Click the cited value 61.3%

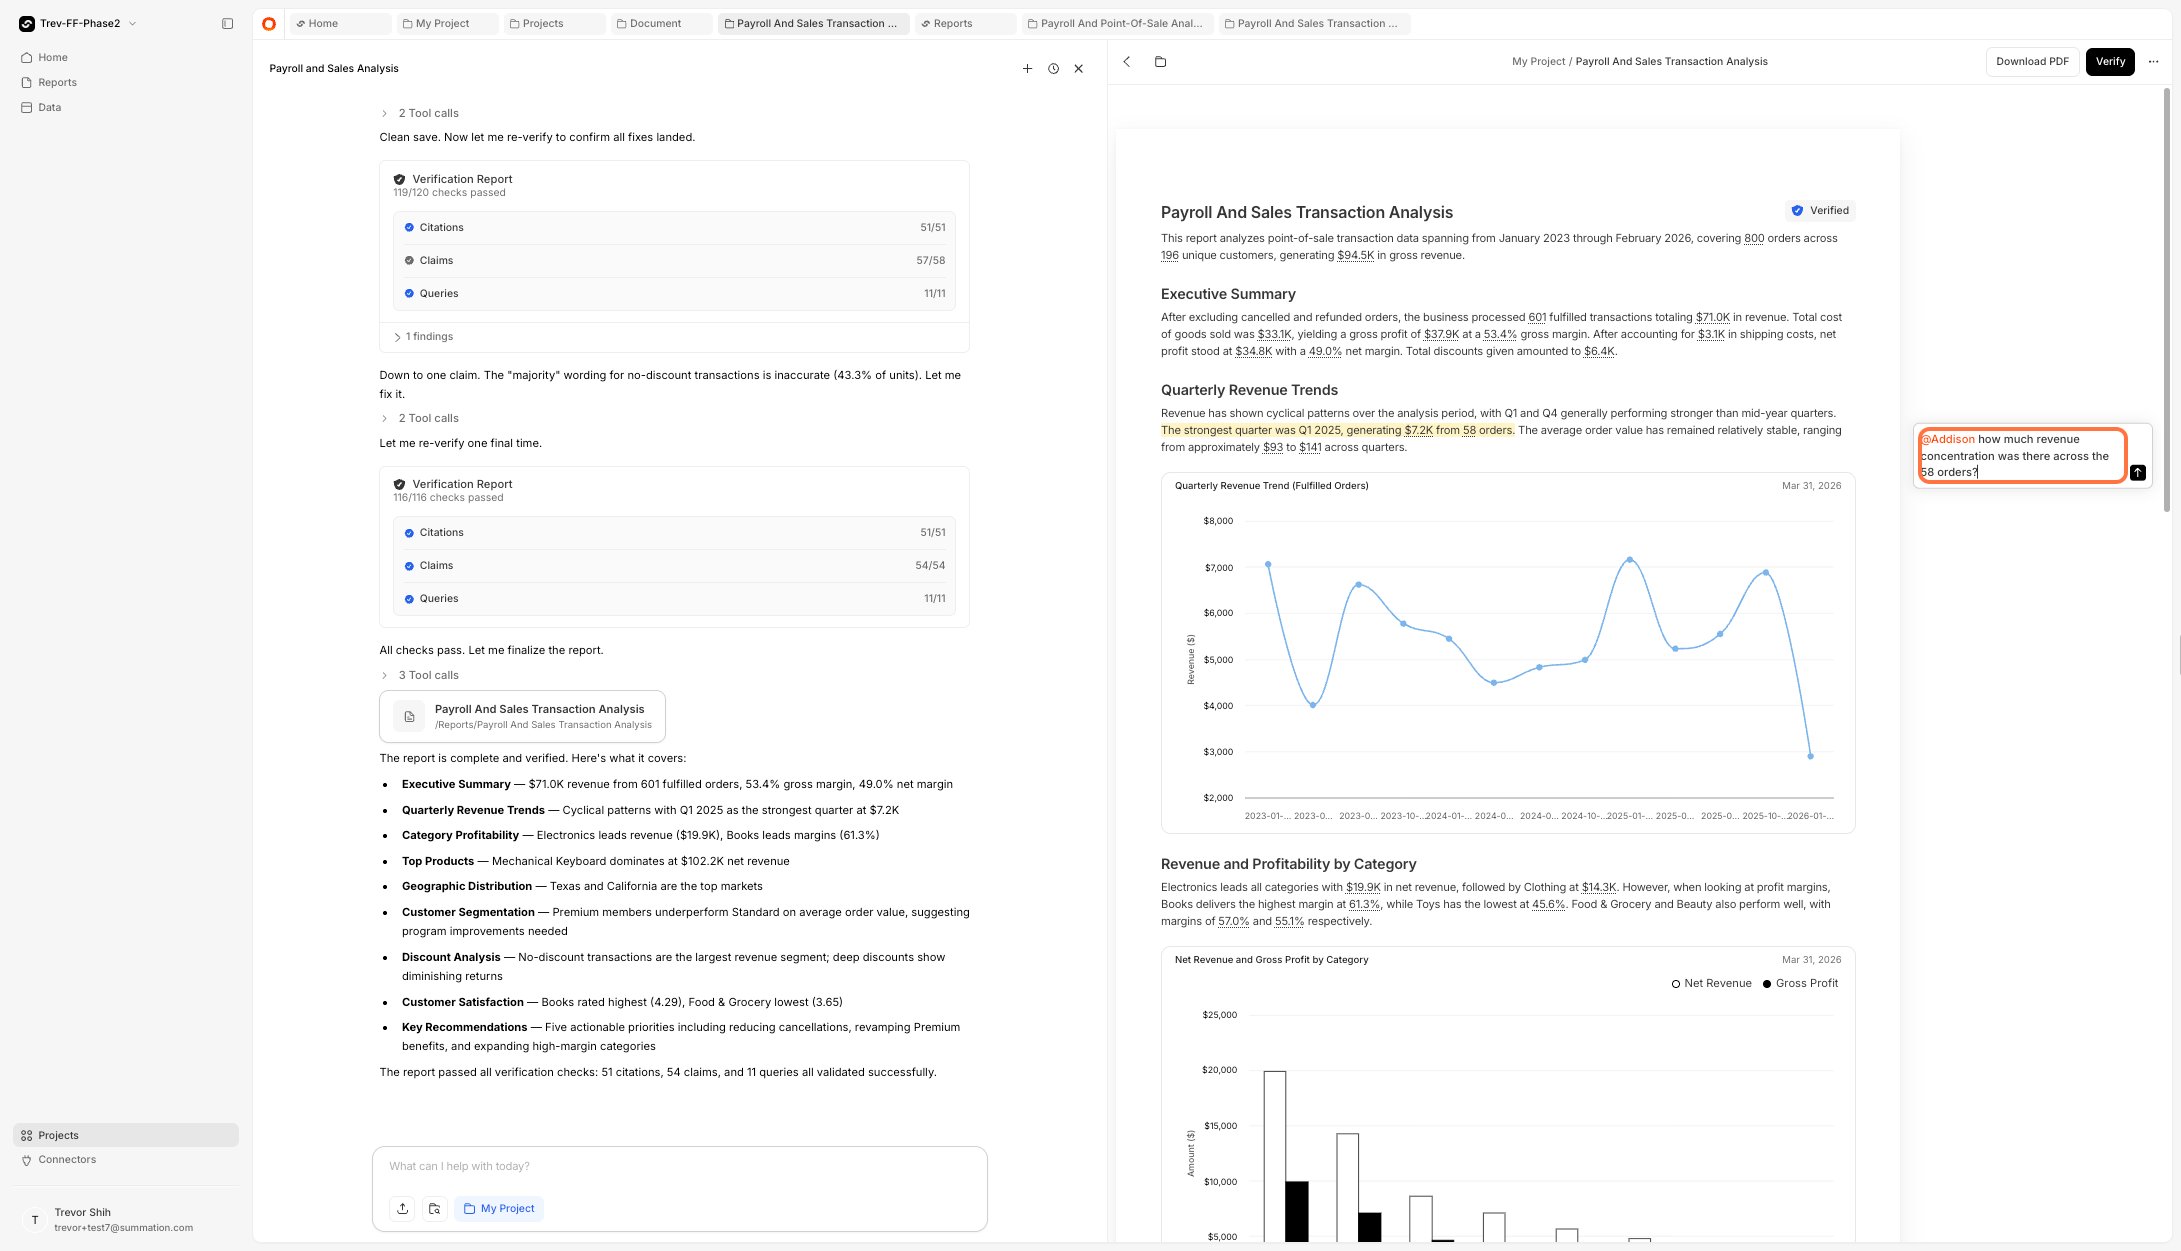pyautogui.click(x=1365, y=904)
